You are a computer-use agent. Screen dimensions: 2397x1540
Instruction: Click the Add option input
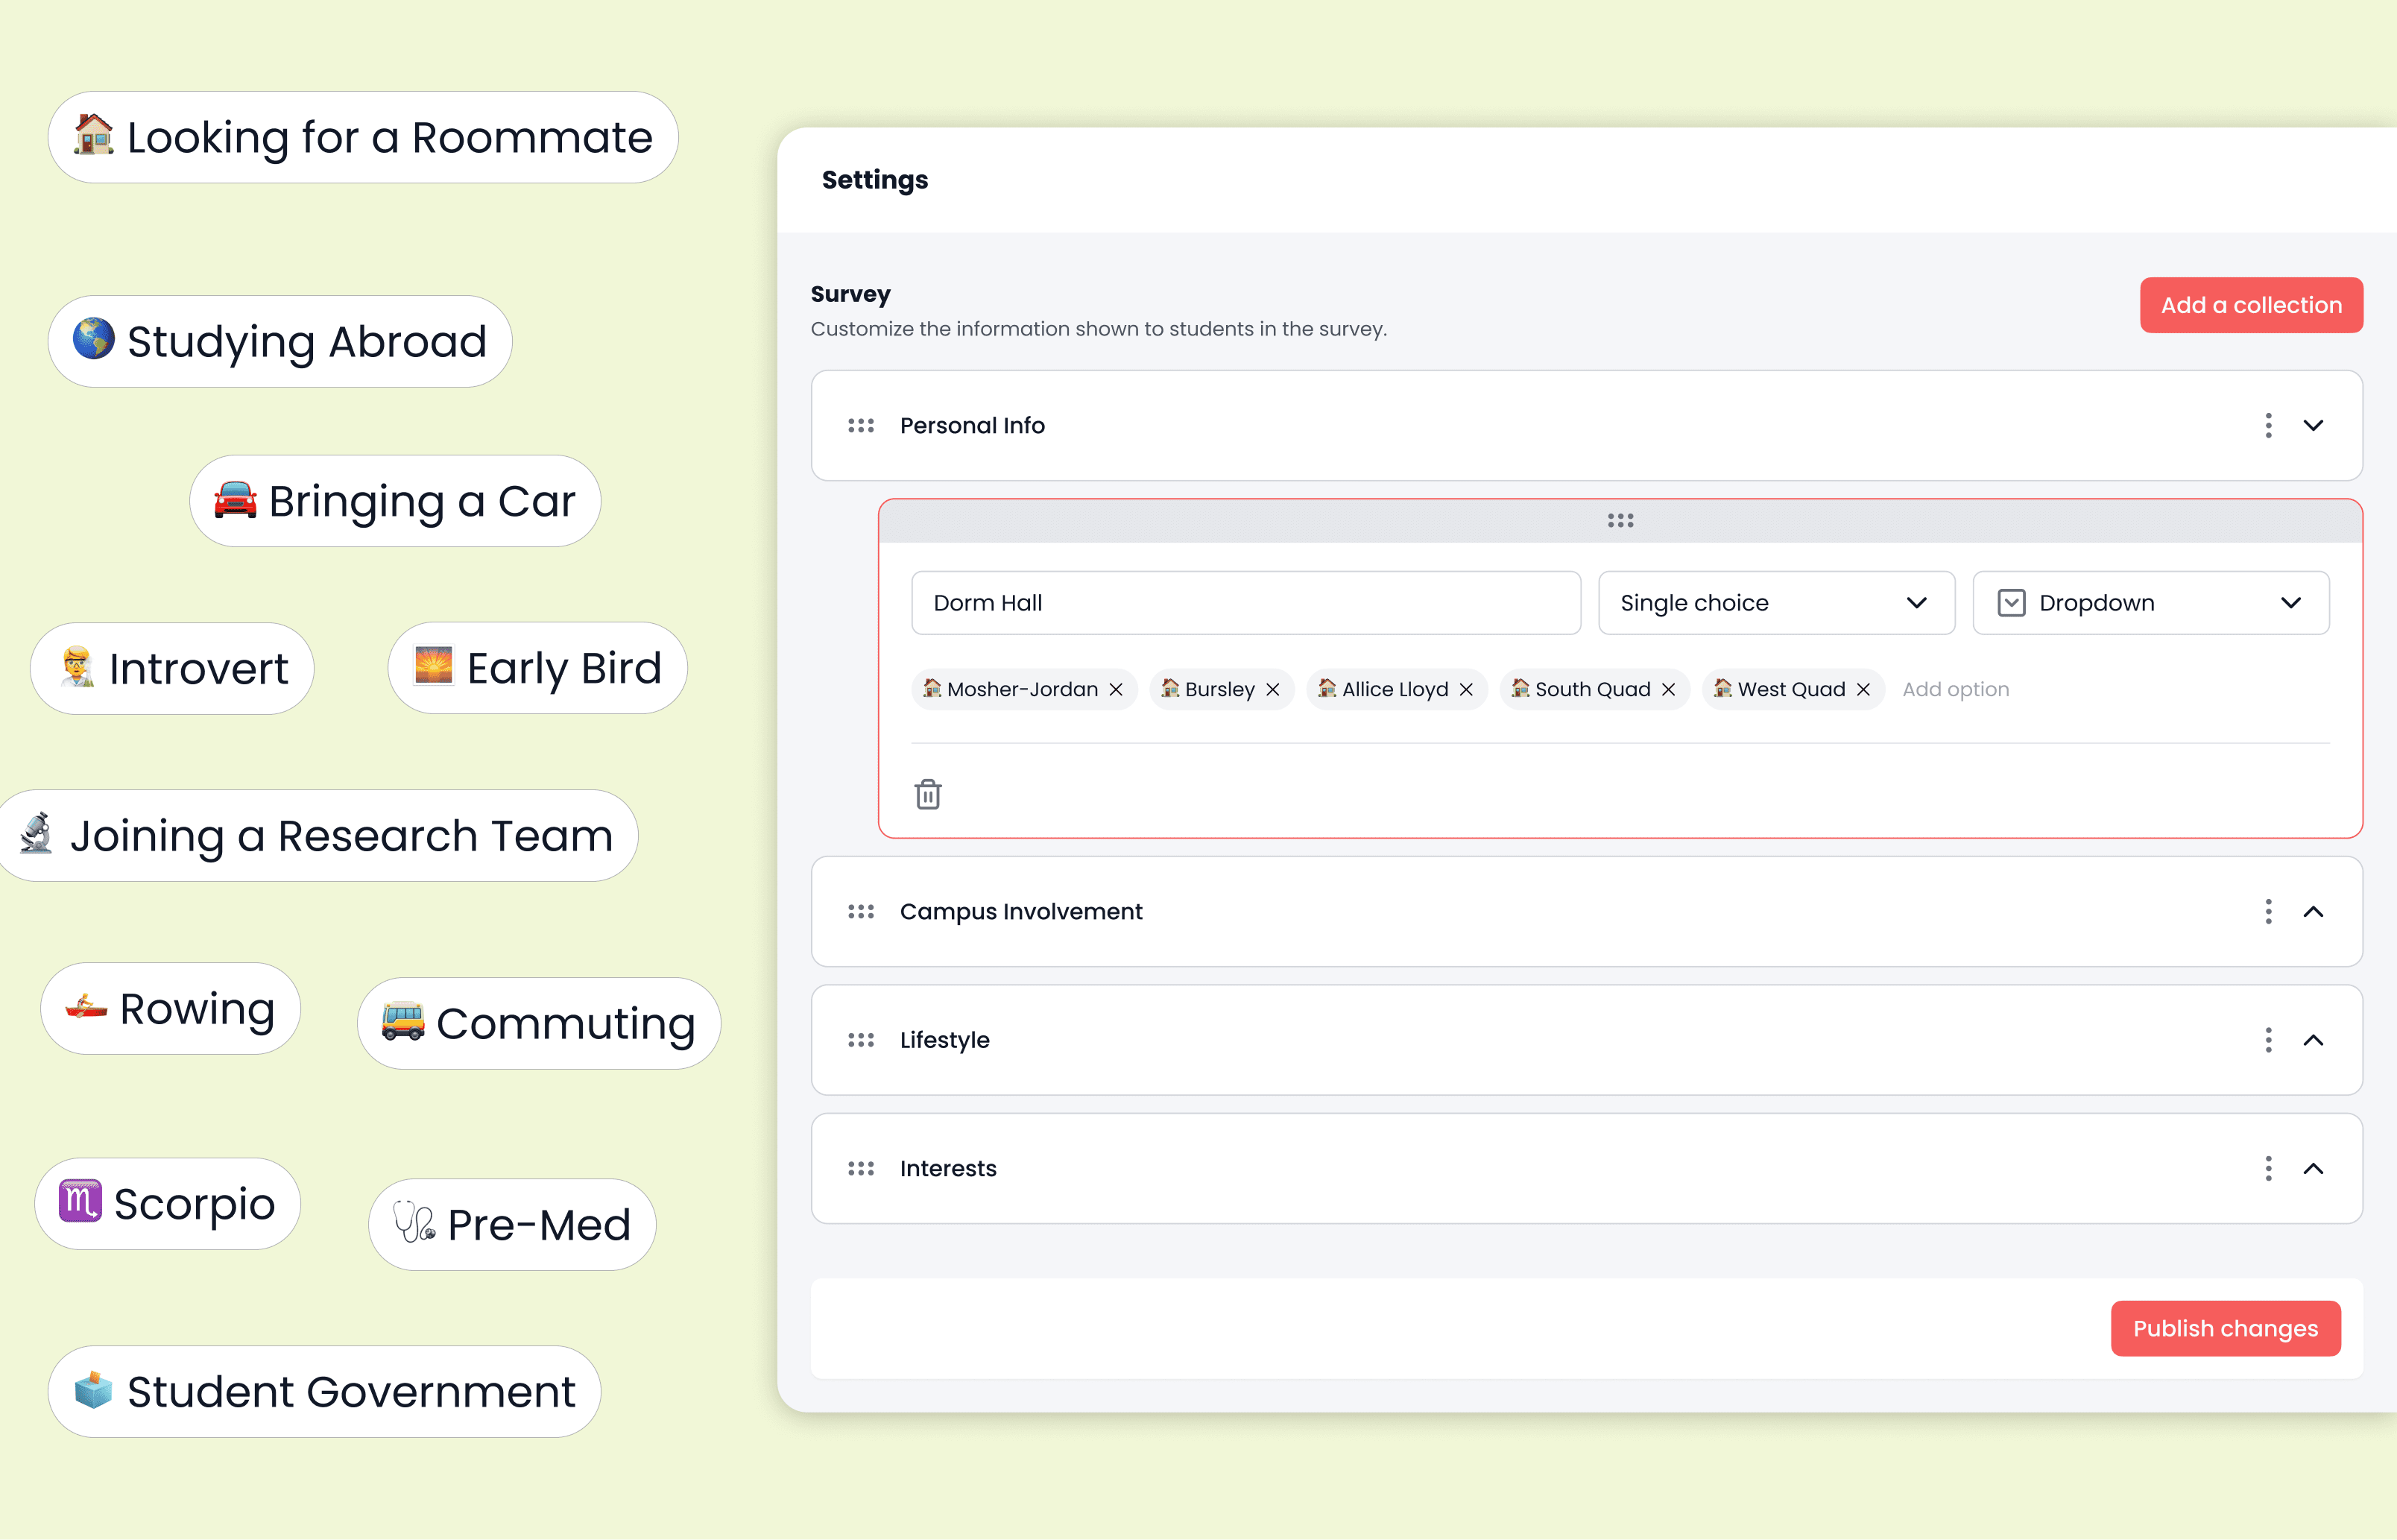click(x=1955, y=690)
